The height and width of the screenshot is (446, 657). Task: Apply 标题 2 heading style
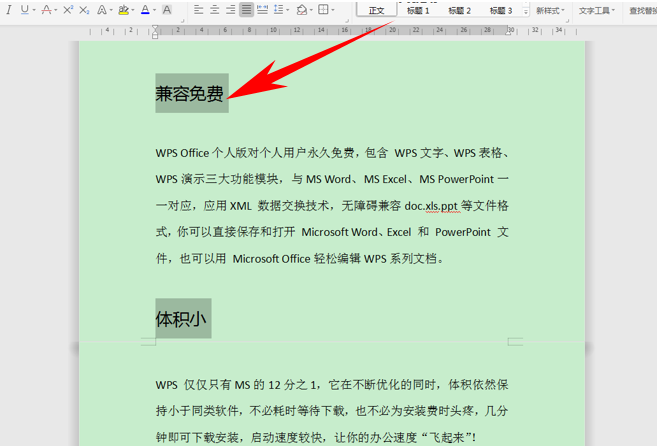[x=459, y=10]
